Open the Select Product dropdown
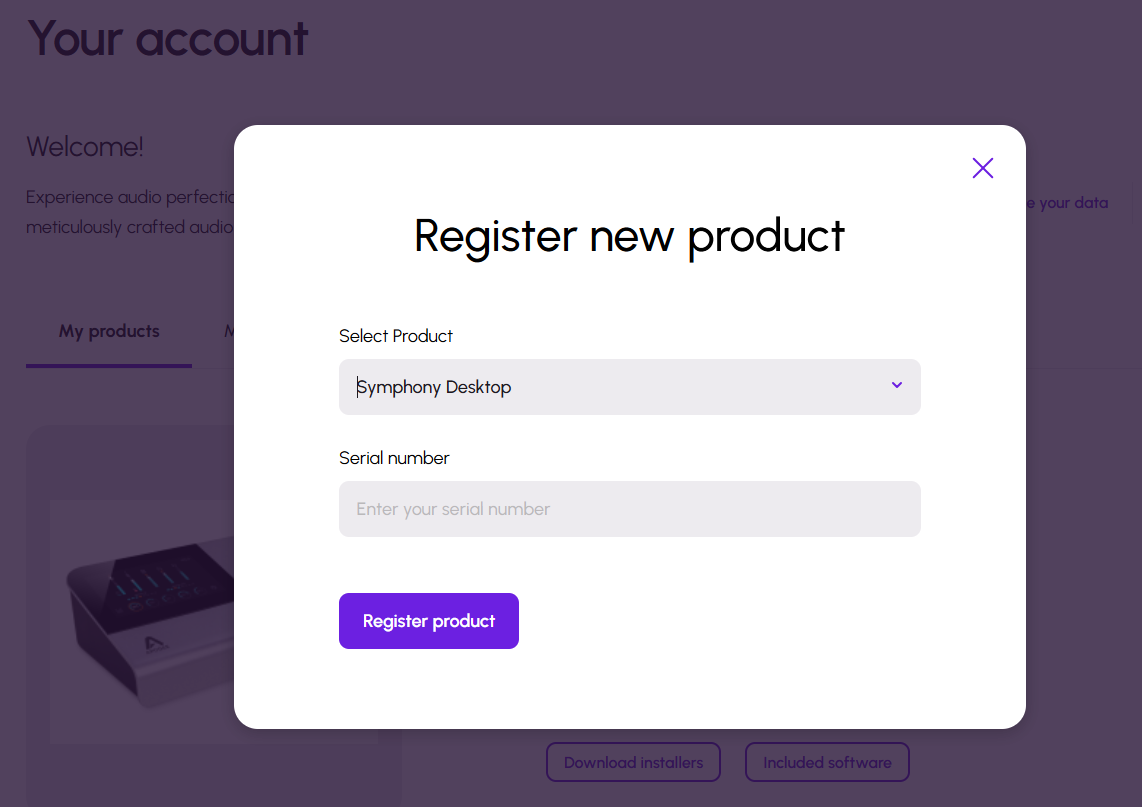This screenshot has height=807, width=1142. [x=629, y=387]
